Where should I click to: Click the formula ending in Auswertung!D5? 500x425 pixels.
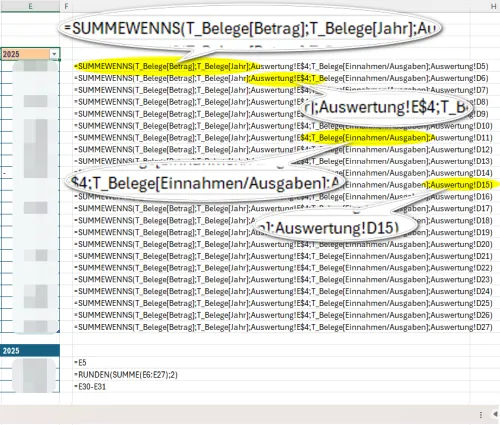pyautogui.click(x=281, y=66)
